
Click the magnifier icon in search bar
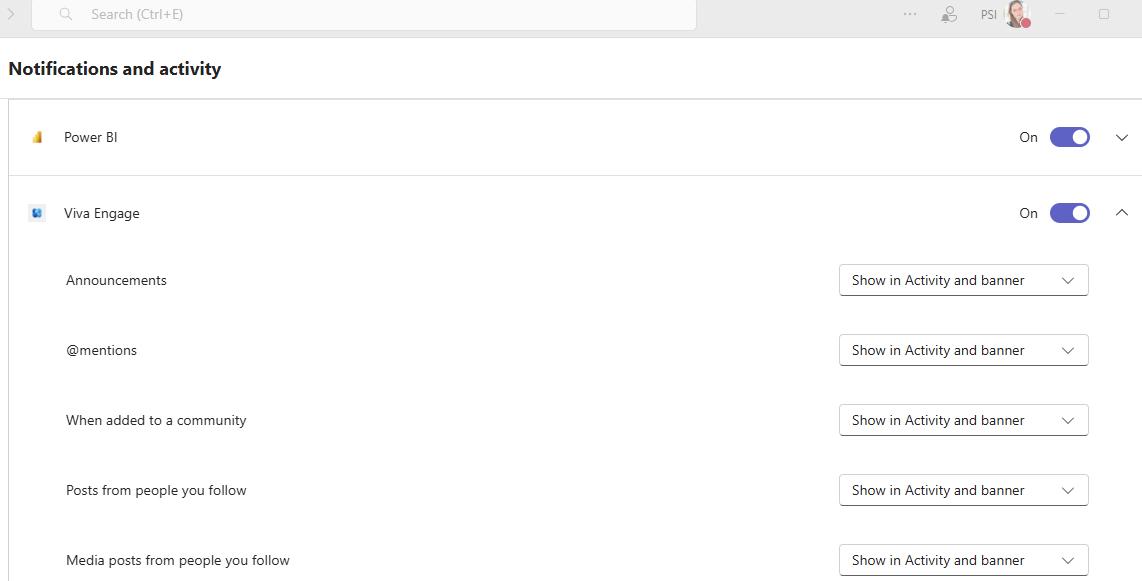coord(66,14)
